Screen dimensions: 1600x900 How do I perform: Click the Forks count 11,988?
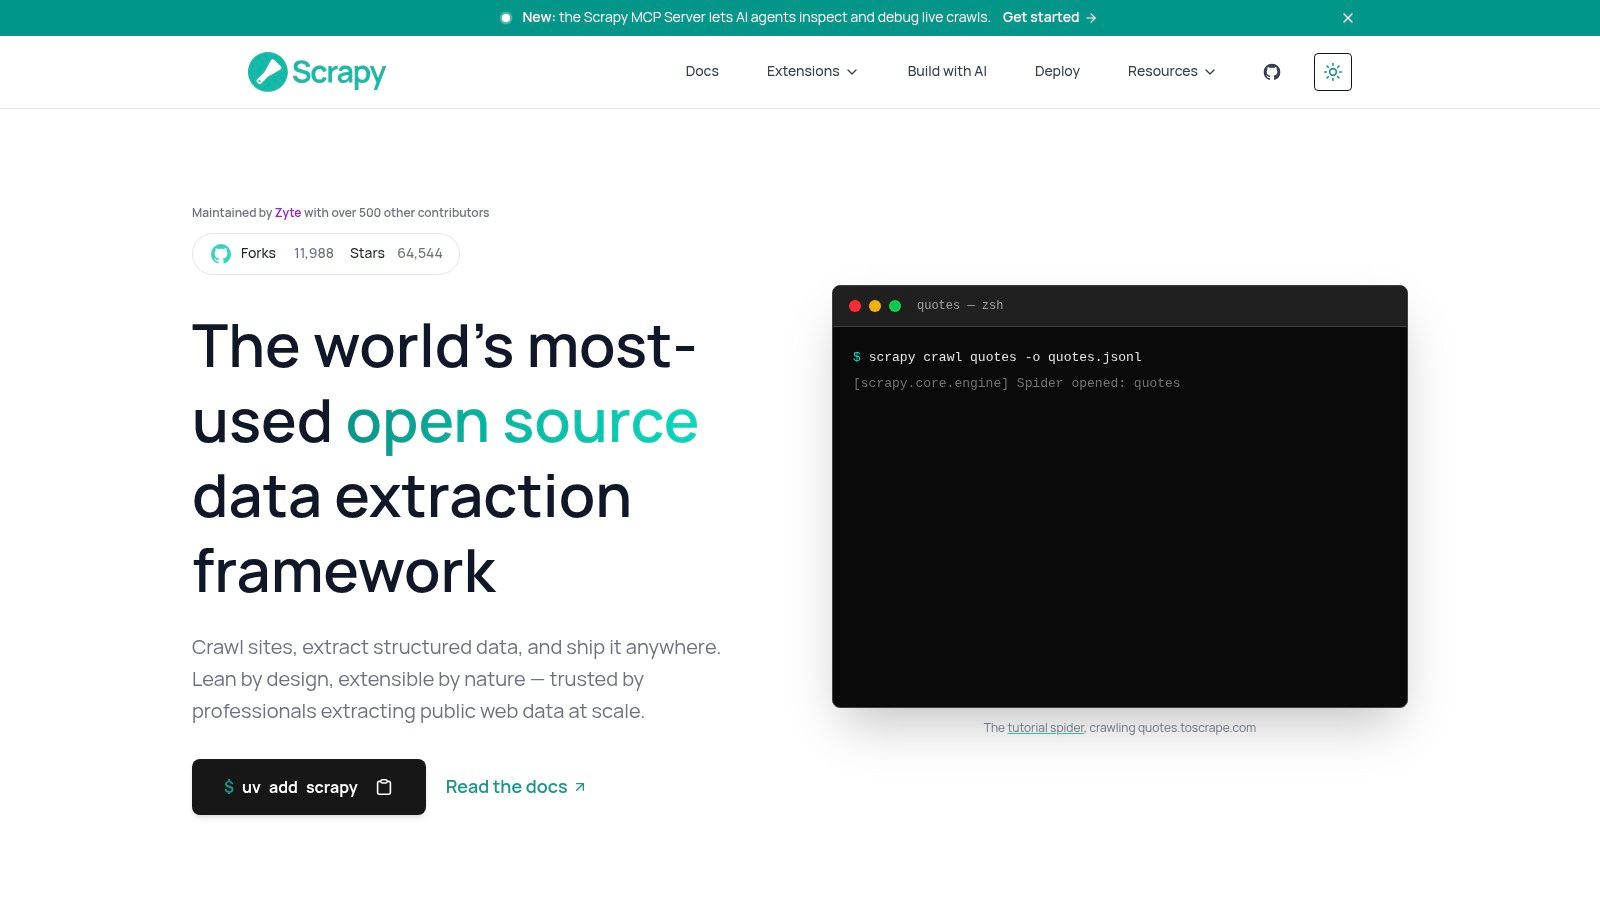click(x=314, y=254)
